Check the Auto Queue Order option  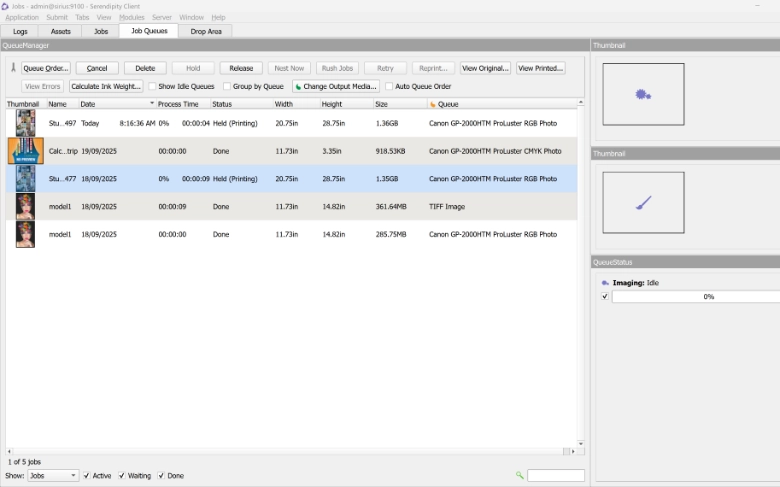tap(389, 87)
